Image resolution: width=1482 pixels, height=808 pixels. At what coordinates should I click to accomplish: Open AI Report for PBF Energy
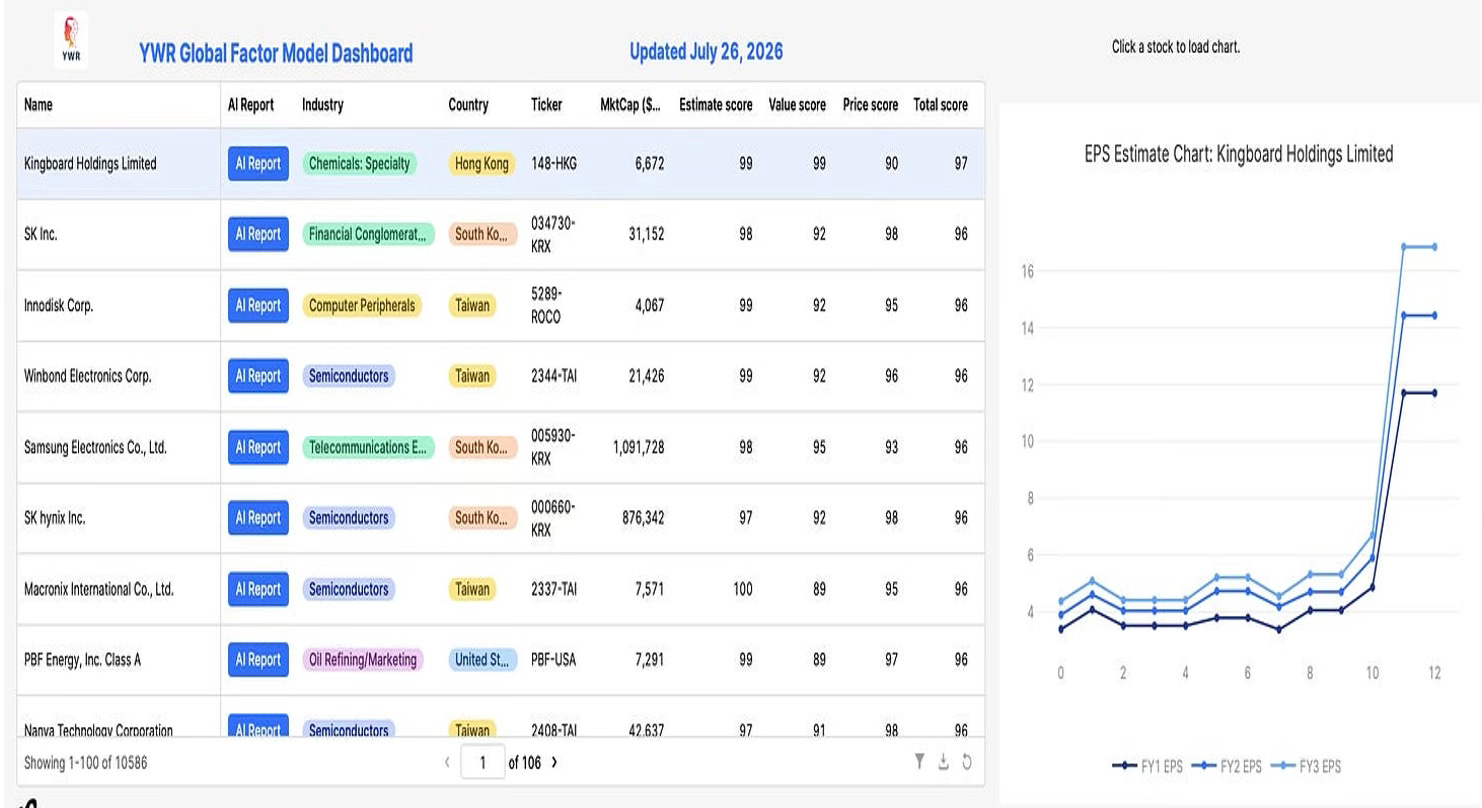(258, 660)
